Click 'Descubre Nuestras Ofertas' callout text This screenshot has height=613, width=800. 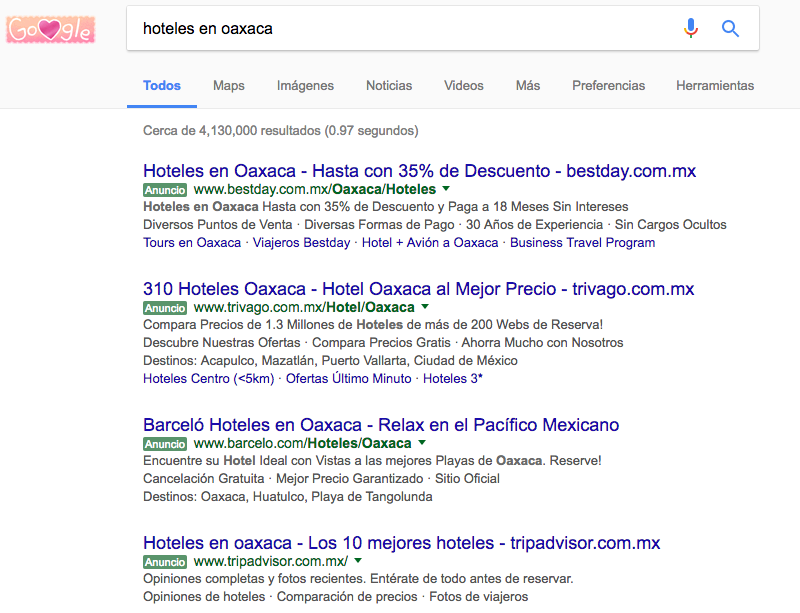(222, 342)
